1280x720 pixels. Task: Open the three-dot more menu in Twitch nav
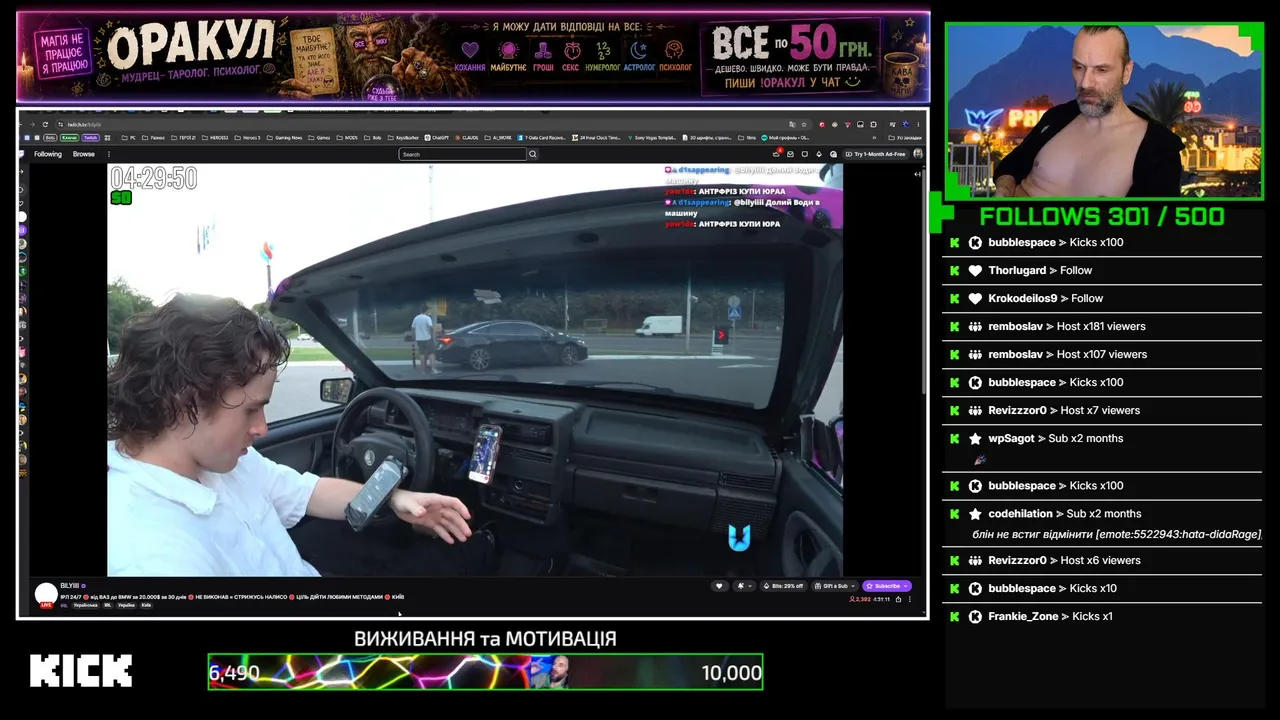109,154
